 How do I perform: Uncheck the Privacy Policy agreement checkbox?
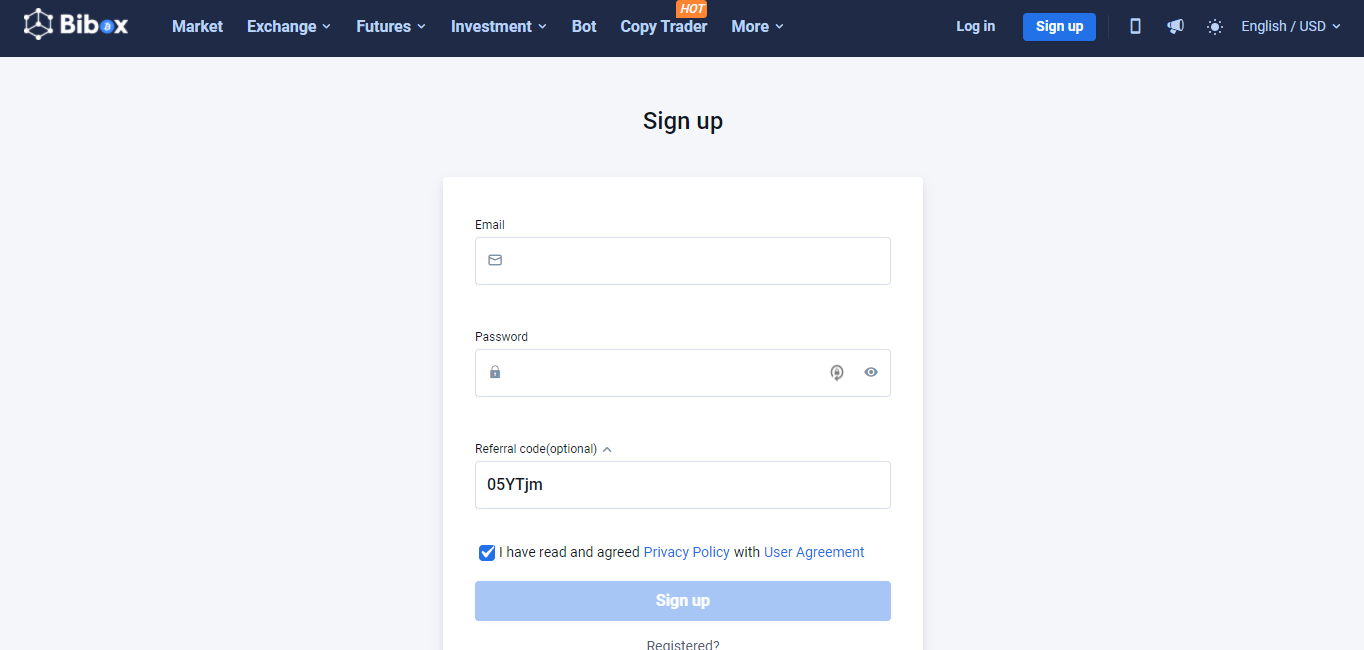tap(487, 552)
